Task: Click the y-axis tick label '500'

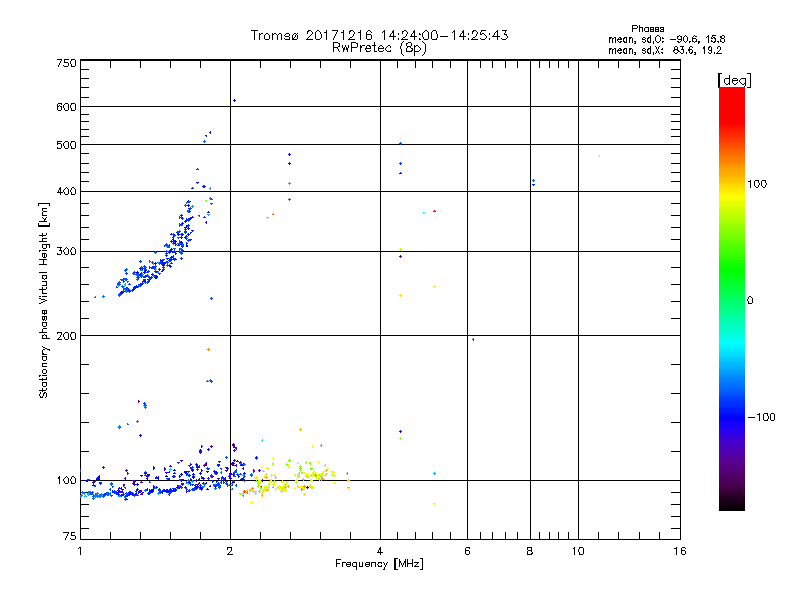Action: click(66, 145)
